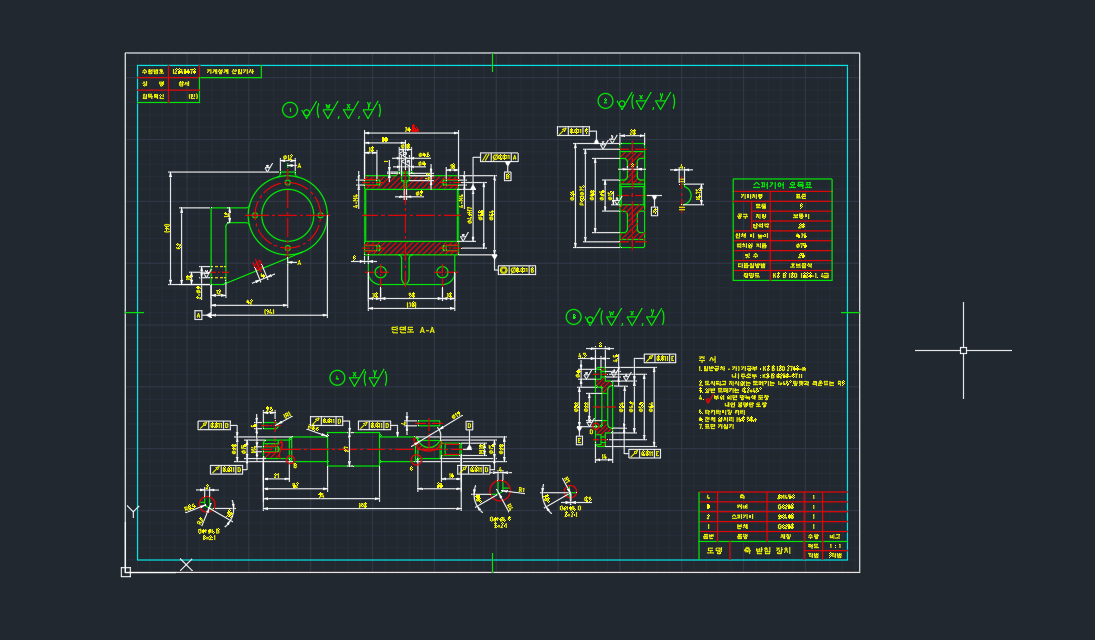This screenshot has height=640, width=1095.
Task: Select the (38) base width dimension in section view
Action: click(x=411, y=305)
